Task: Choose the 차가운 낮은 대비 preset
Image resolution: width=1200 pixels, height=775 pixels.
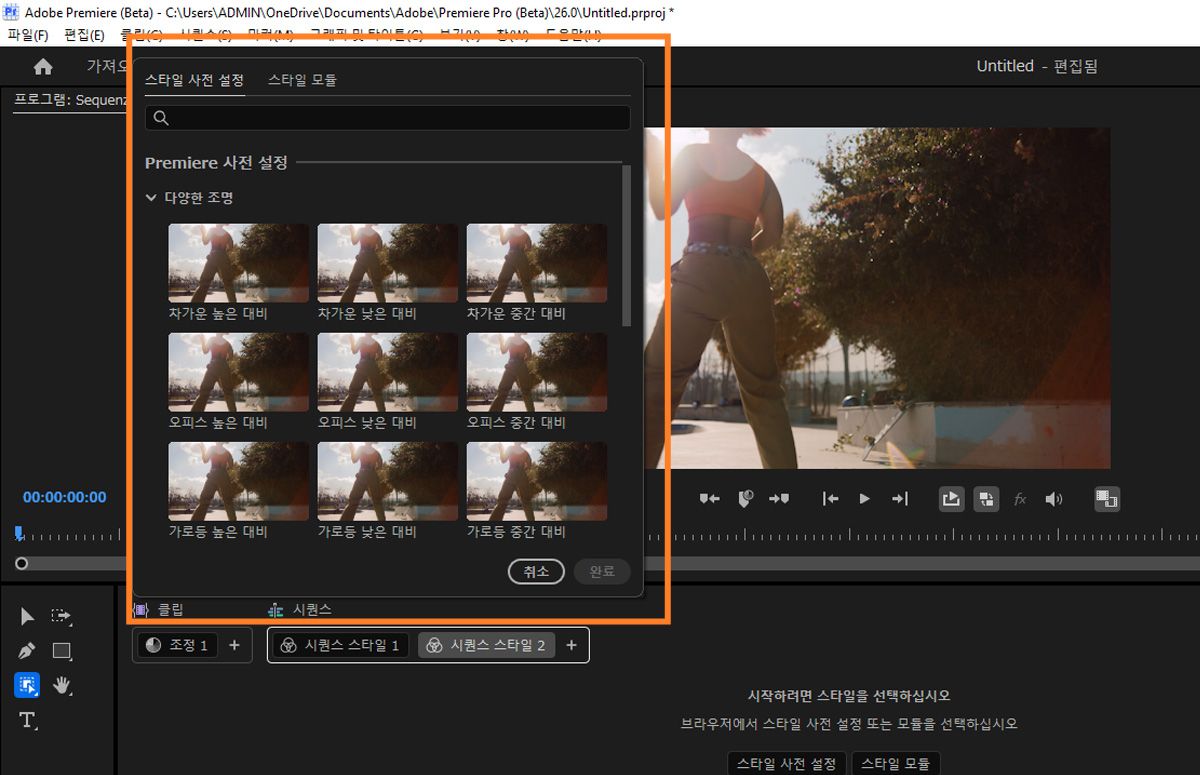Action: [388, 263]
